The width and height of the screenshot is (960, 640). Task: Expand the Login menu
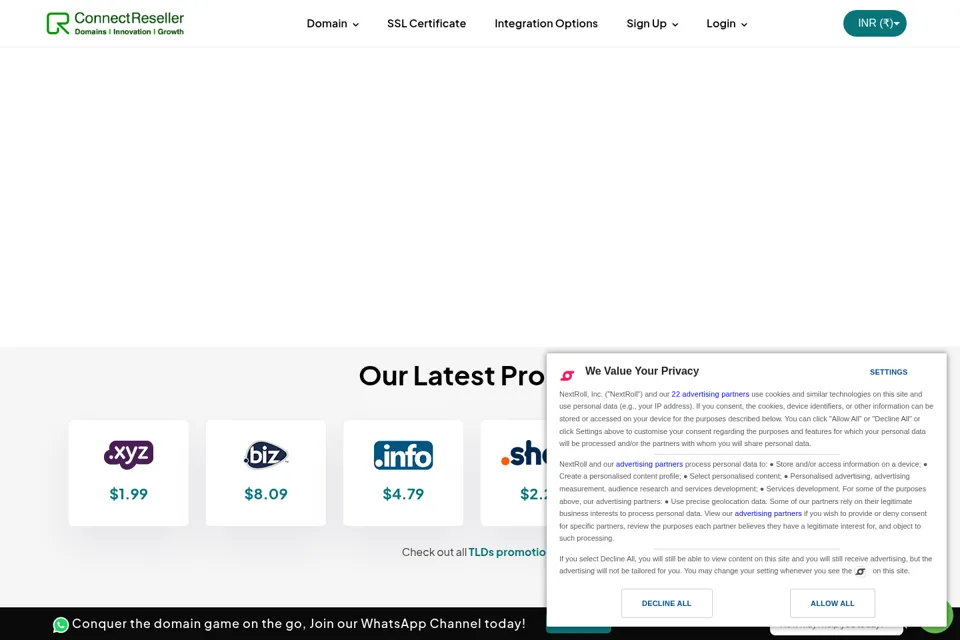pos(727,24)
